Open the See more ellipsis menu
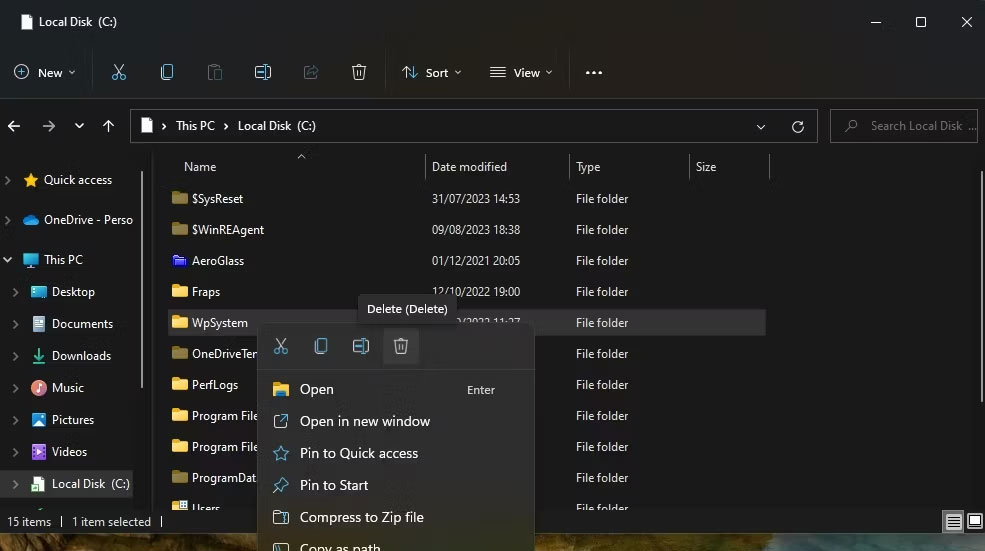This screenshot has height=551, width=985. point(594,73)
